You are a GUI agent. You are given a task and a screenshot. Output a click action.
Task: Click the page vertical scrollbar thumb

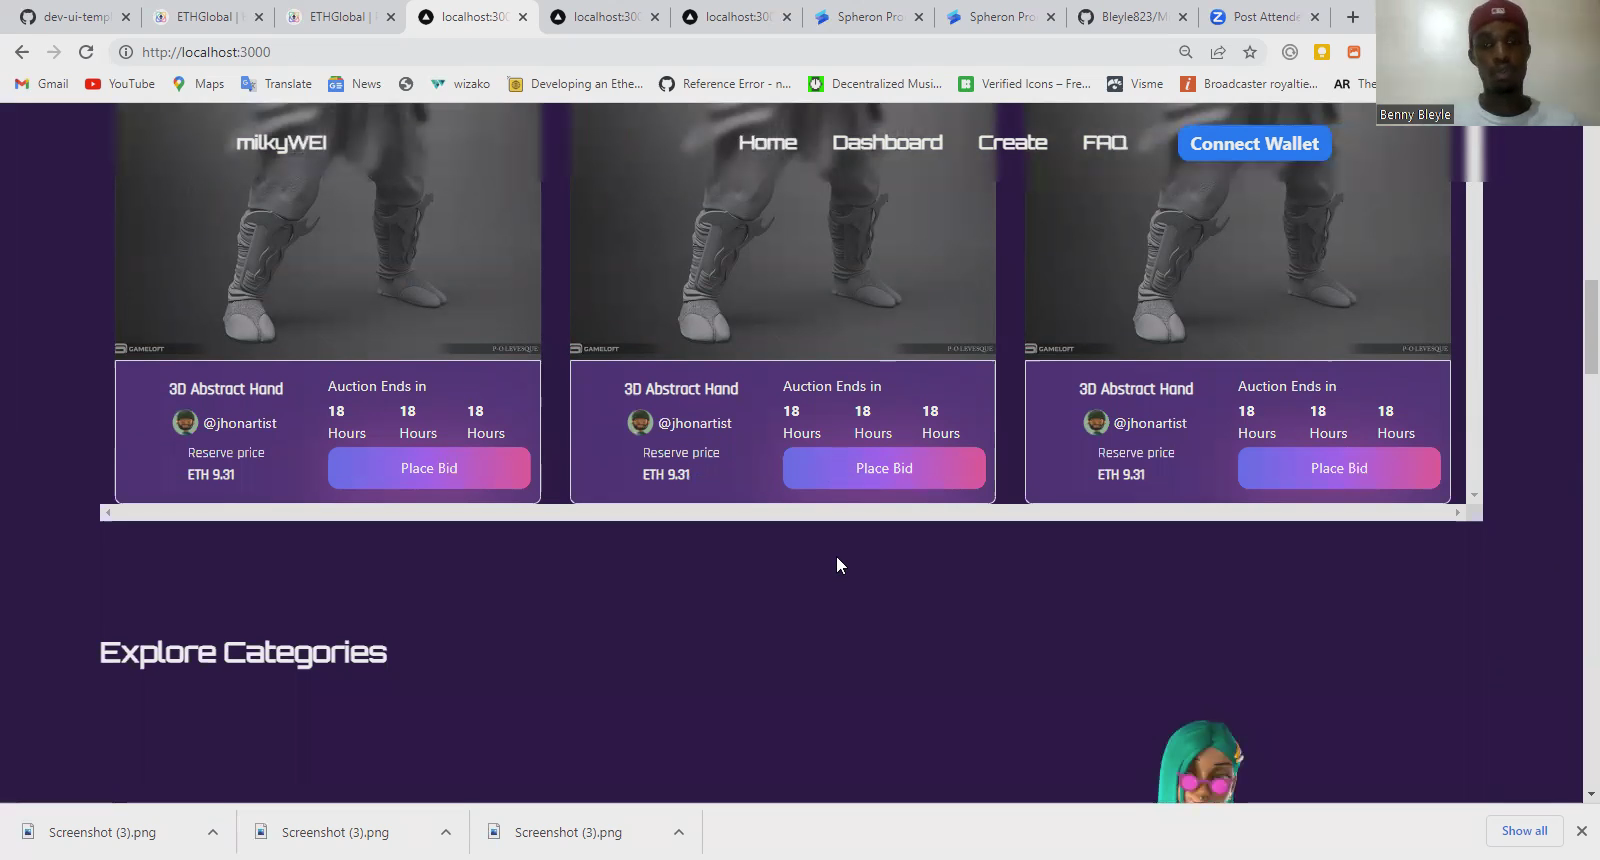1591,328
